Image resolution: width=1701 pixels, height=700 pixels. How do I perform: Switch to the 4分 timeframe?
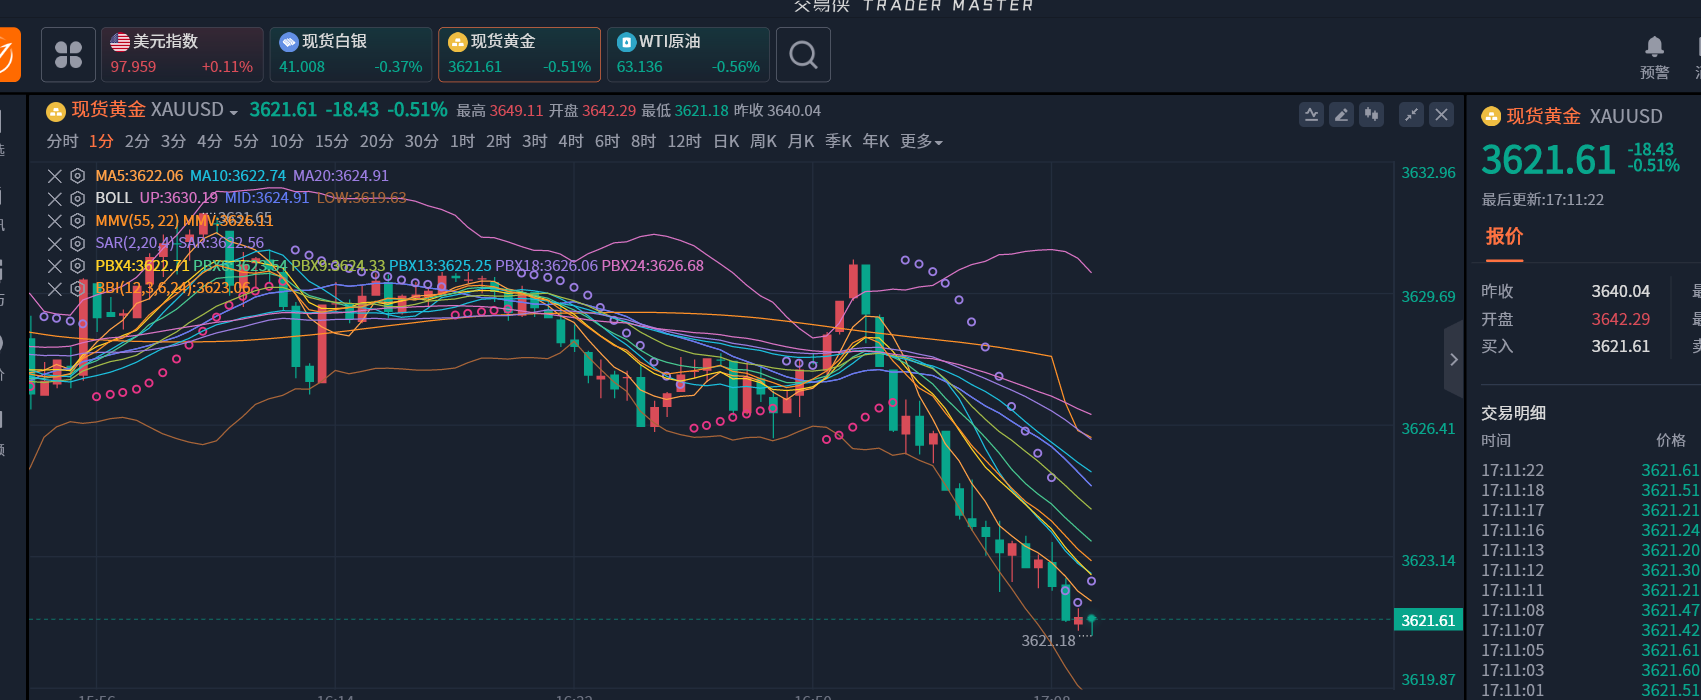click(210, 142)
